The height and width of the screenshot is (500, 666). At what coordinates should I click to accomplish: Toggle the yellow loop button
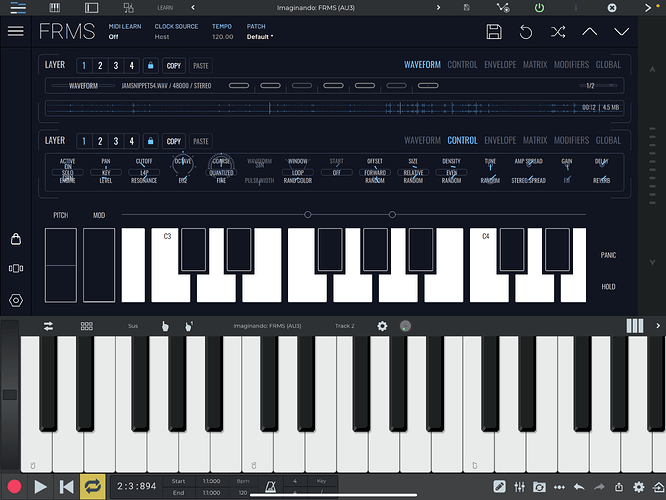[x=92, y=487]
